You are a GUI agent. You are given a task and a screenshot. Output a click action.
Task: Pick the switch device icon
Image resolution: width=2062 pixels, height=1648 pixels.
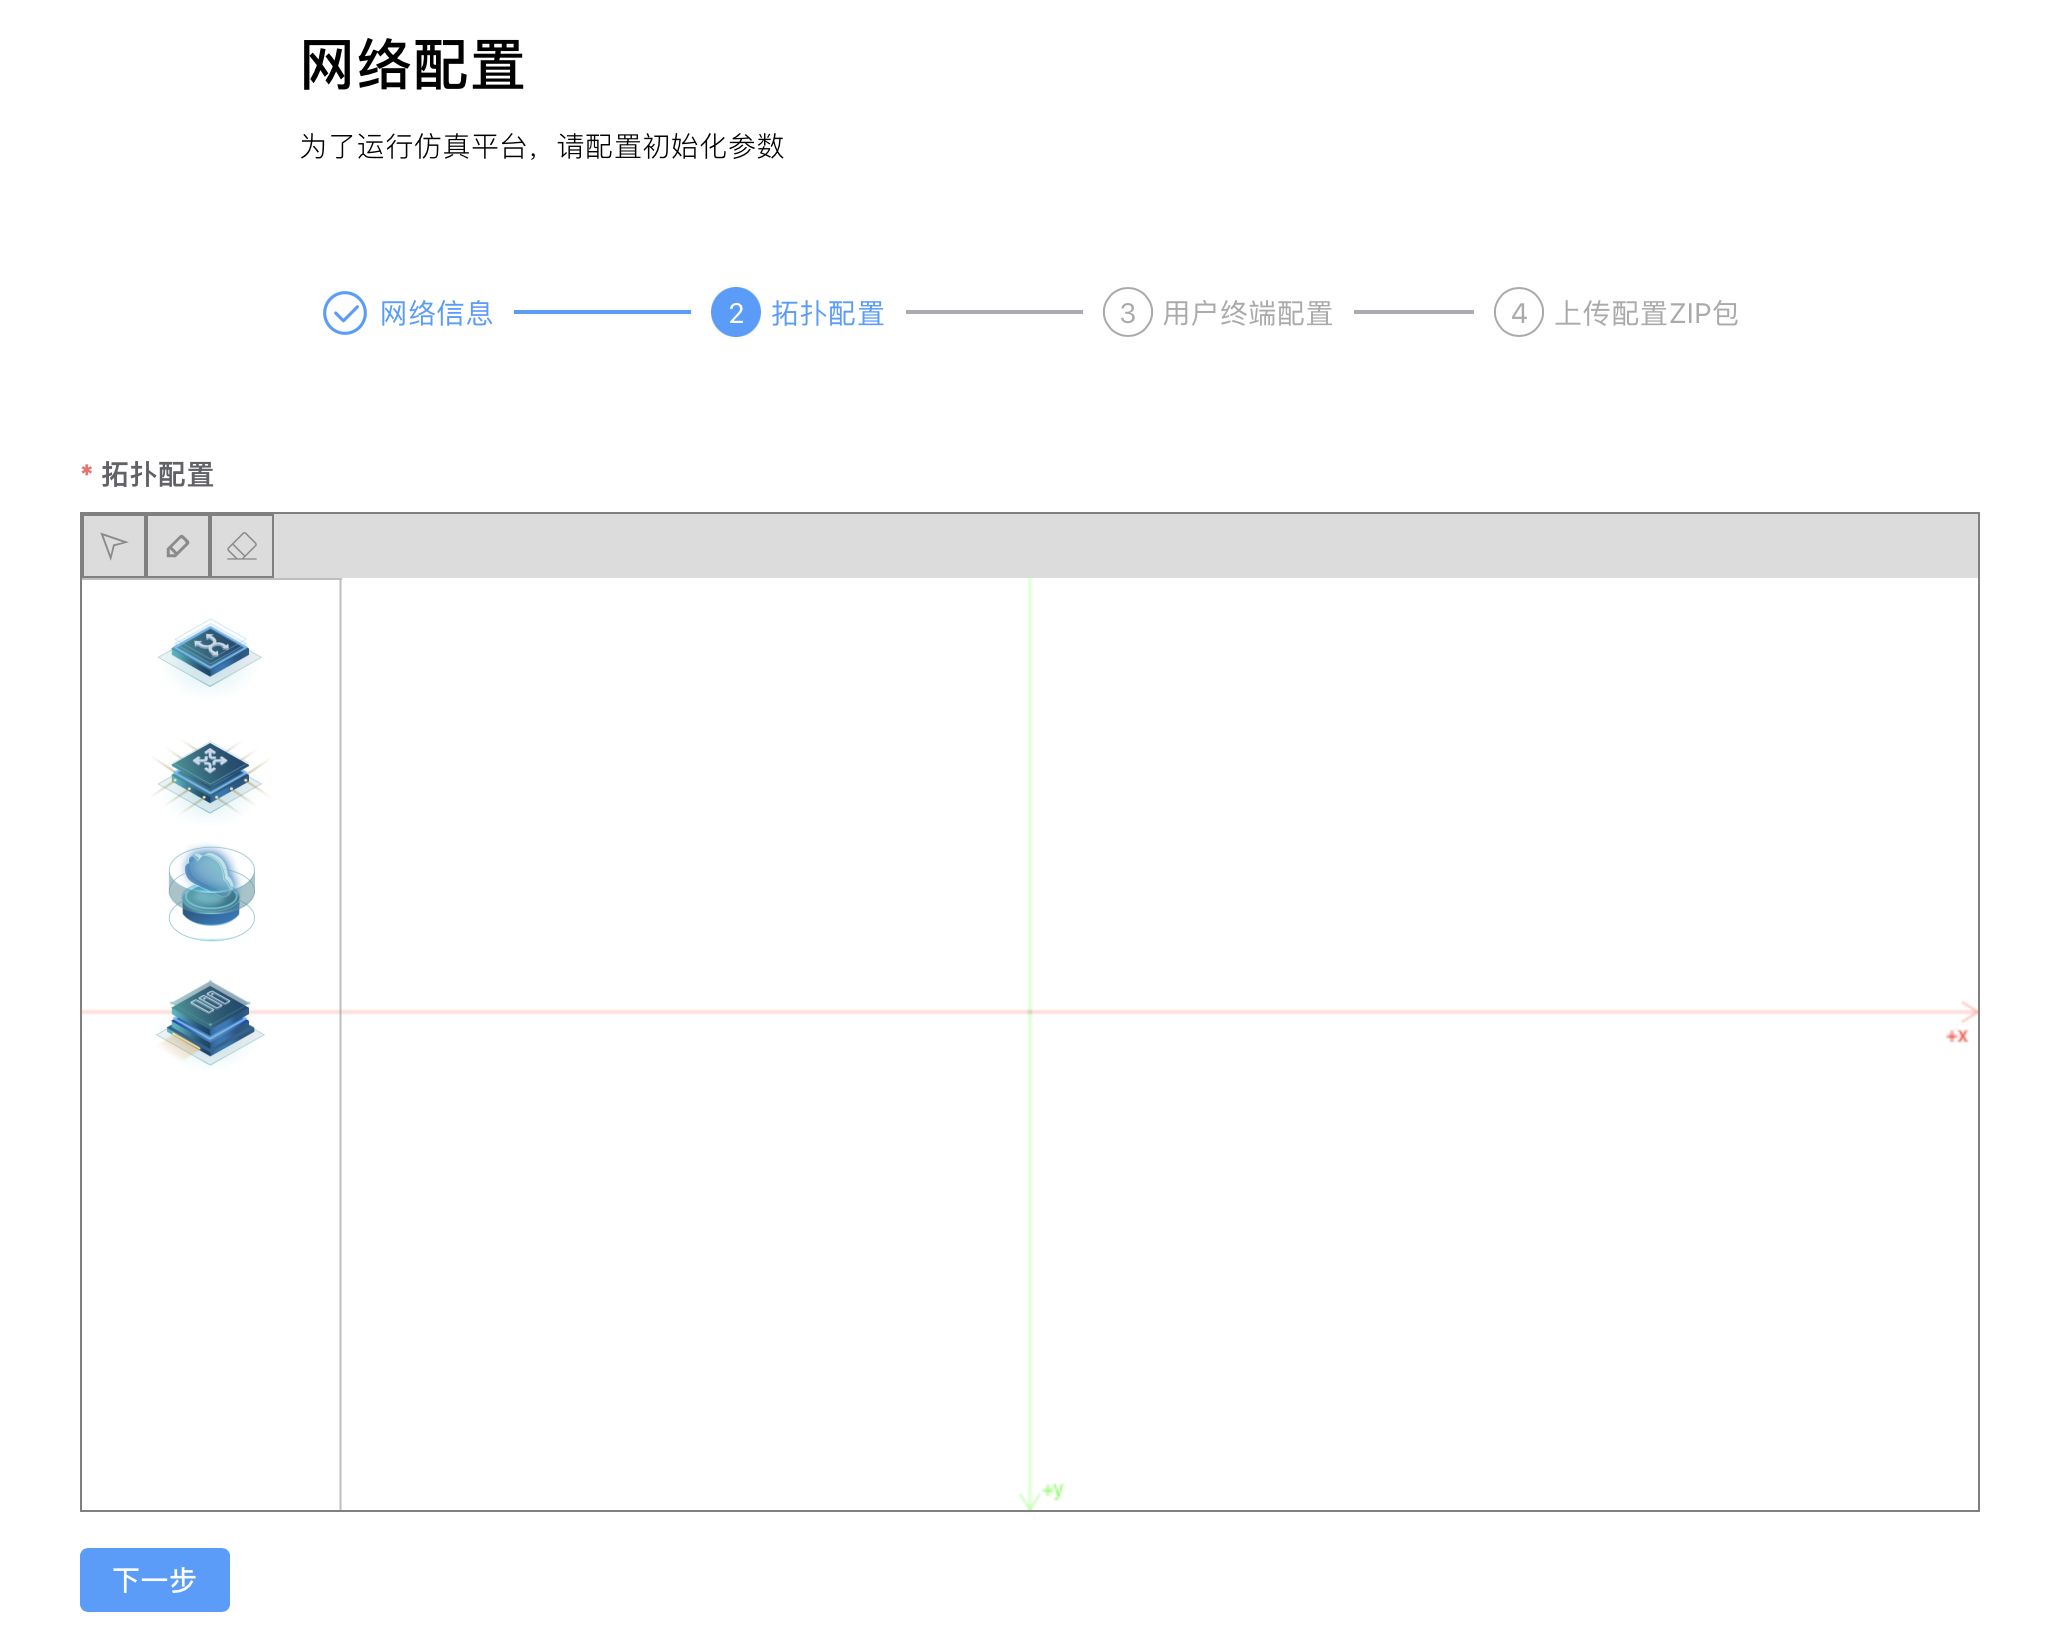click(x=210, y=652)
